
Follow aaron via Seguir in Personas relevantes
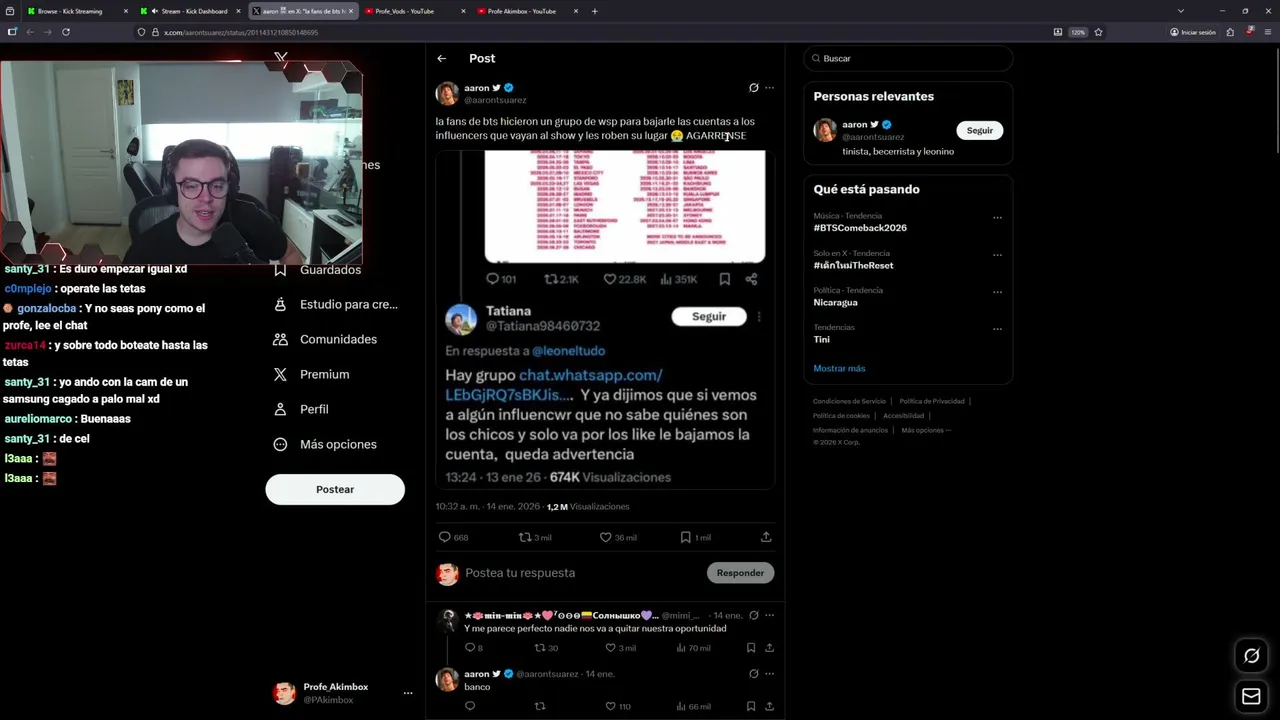[x=980, y=130]
